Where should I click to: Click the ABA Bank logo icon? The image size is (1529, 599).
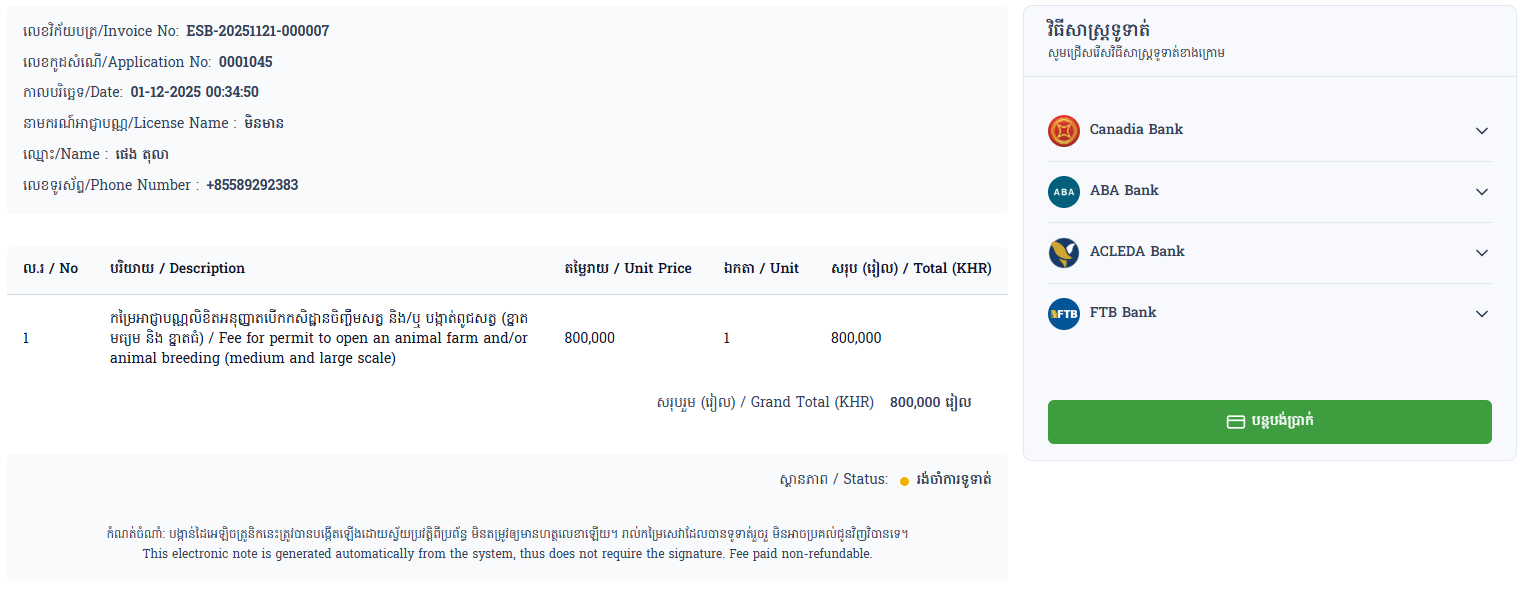point(1064,192)
